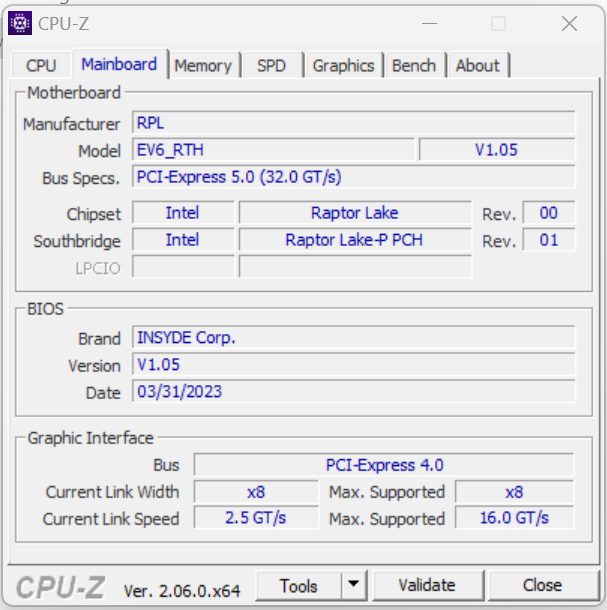The width and height of the screenshot is (607, 610).
Task: Minimize the CPU-Z window
Action: click(429, 23)
